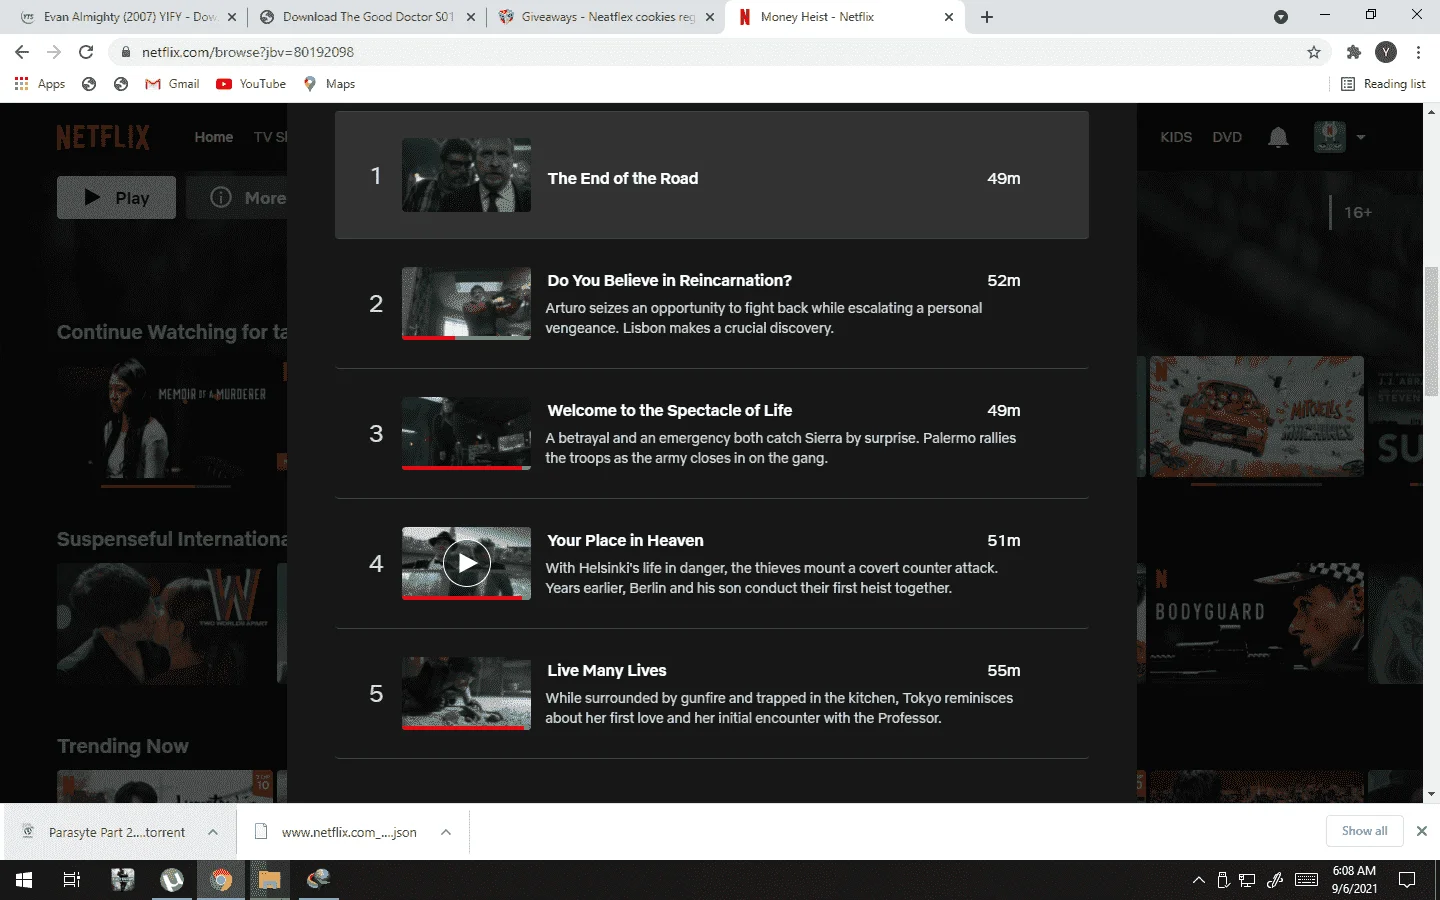Go back in browser history
The width and height of the screenshot is (1440, 900).
tap(22, 52)
